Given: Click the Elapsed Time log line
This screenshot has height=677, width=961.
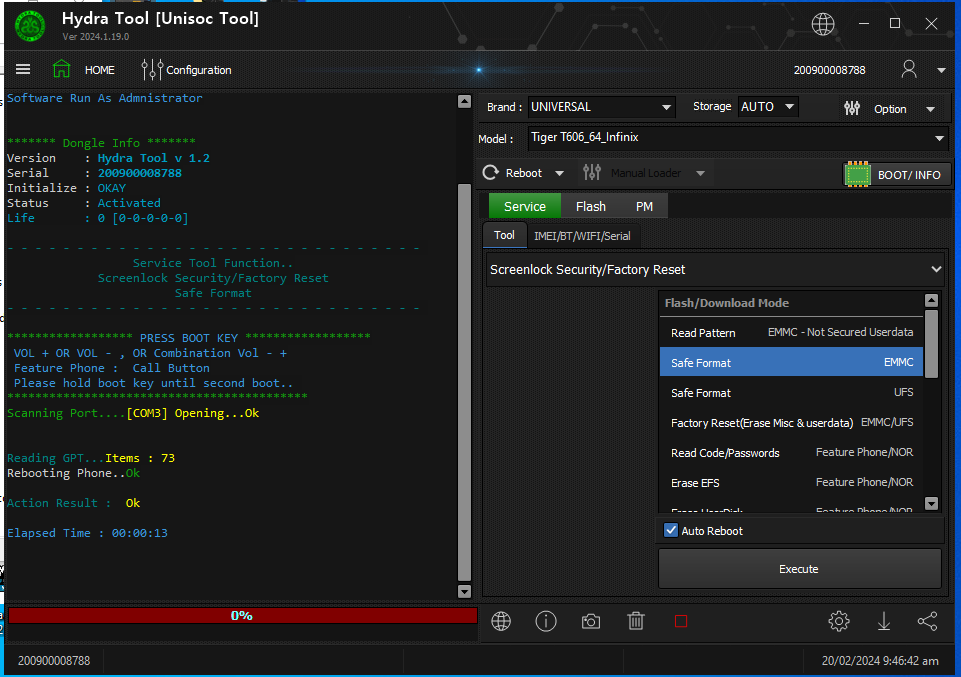Looking at the screenshot, I should (87, 533).
